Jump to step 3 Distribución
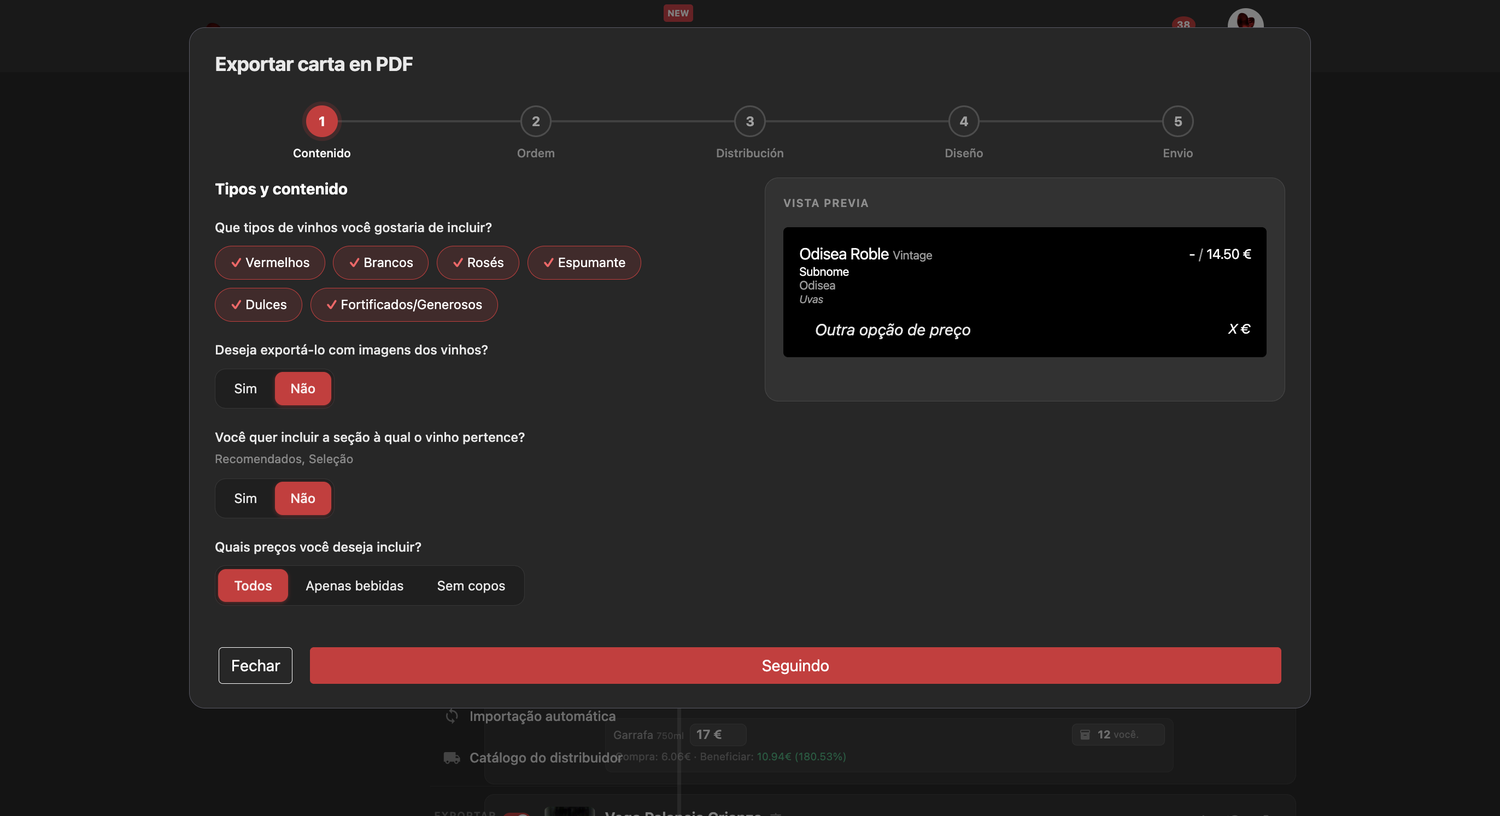1500x816 pixels. pos(750,122)
